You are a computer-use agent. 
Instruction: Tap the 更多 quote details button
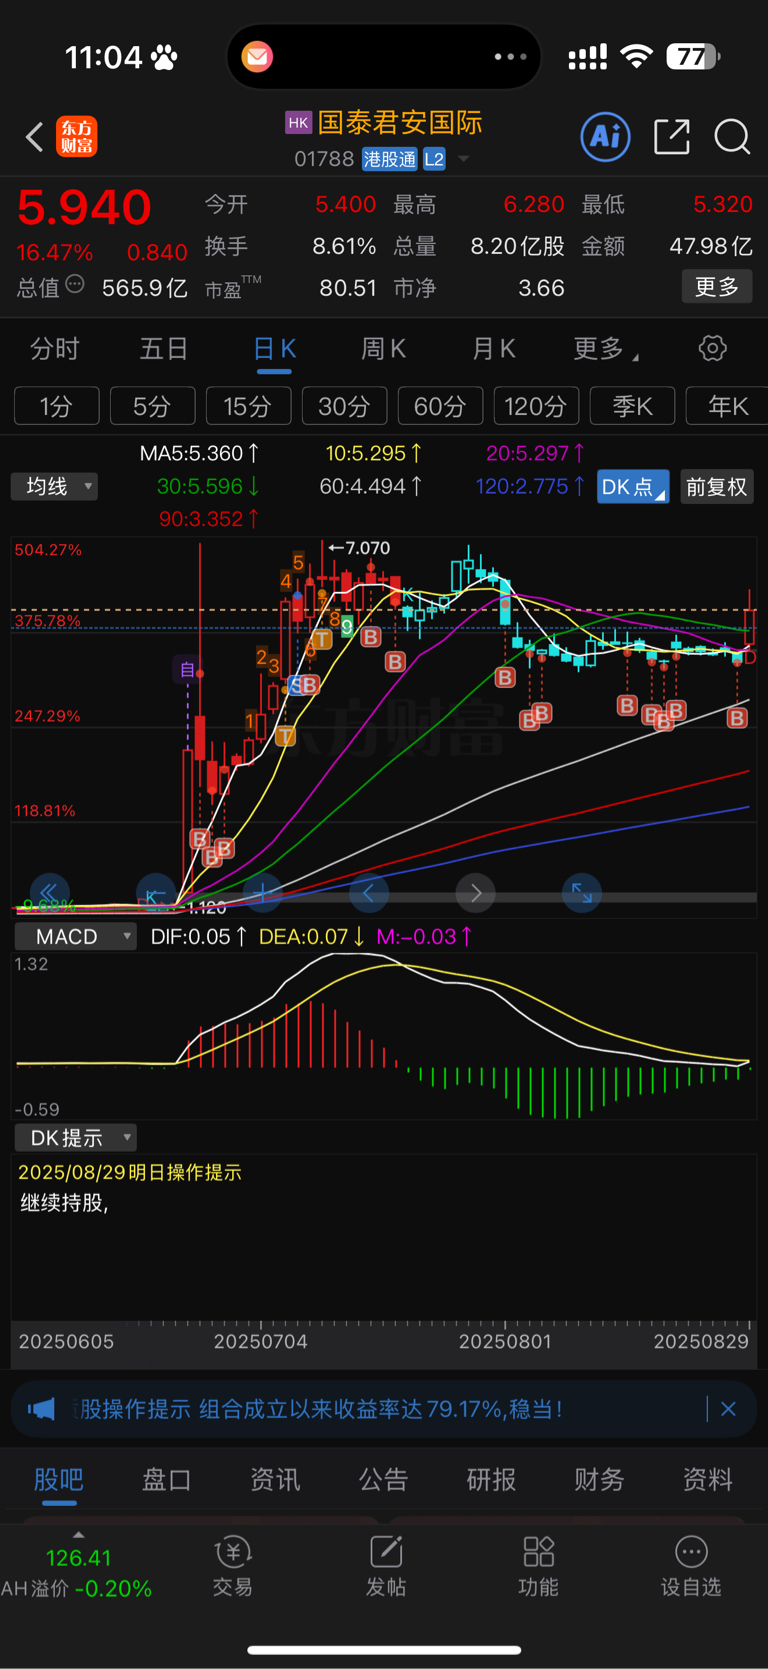[717, 287]
